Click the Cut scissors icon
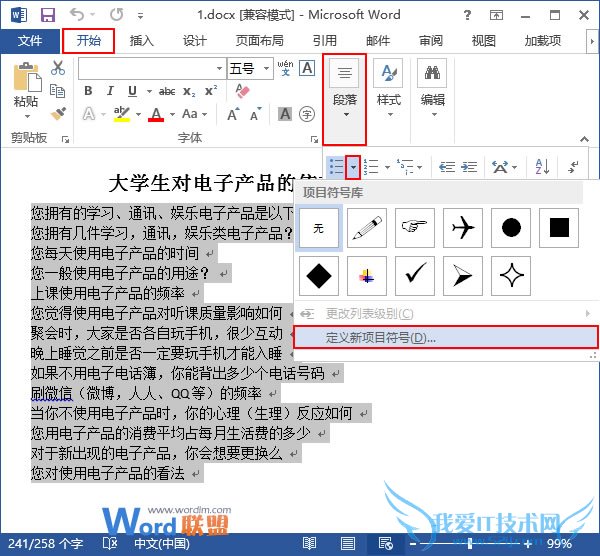The width and height of the screenshot is (600, 556). (x=58, y=67)
